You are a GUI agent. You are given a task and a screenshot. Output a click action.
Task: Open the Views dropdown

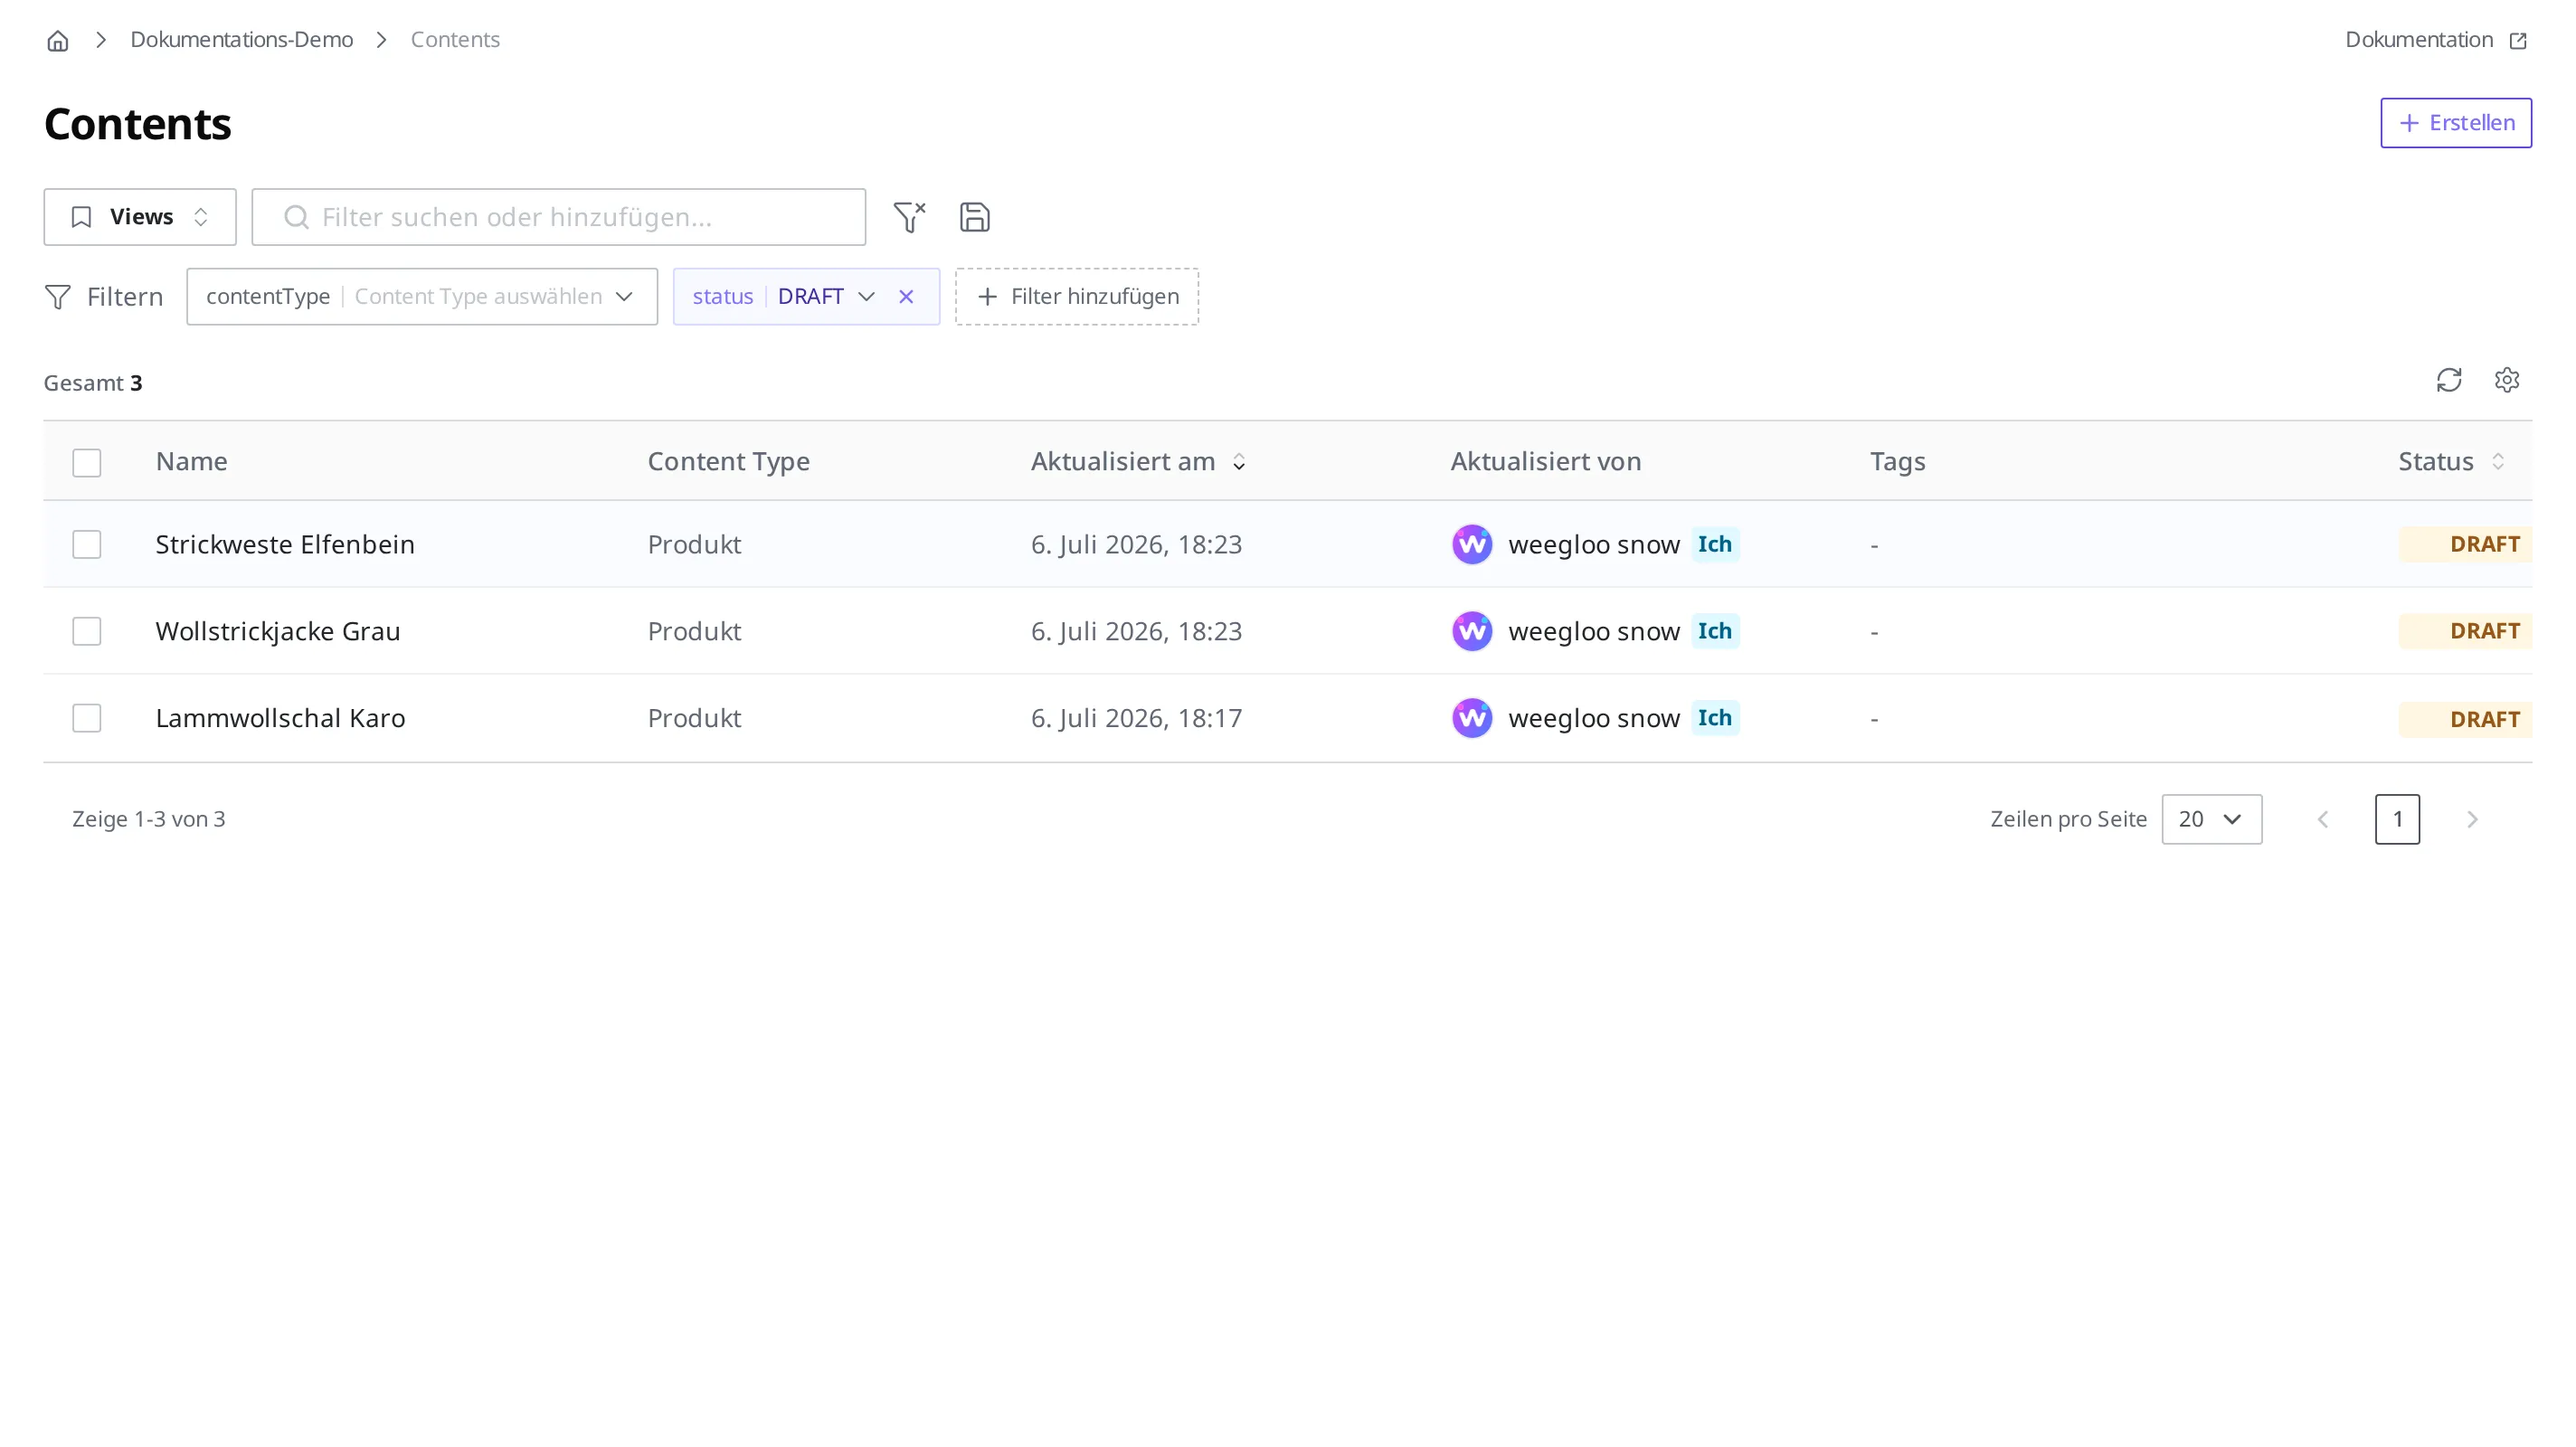pos(140,217)
